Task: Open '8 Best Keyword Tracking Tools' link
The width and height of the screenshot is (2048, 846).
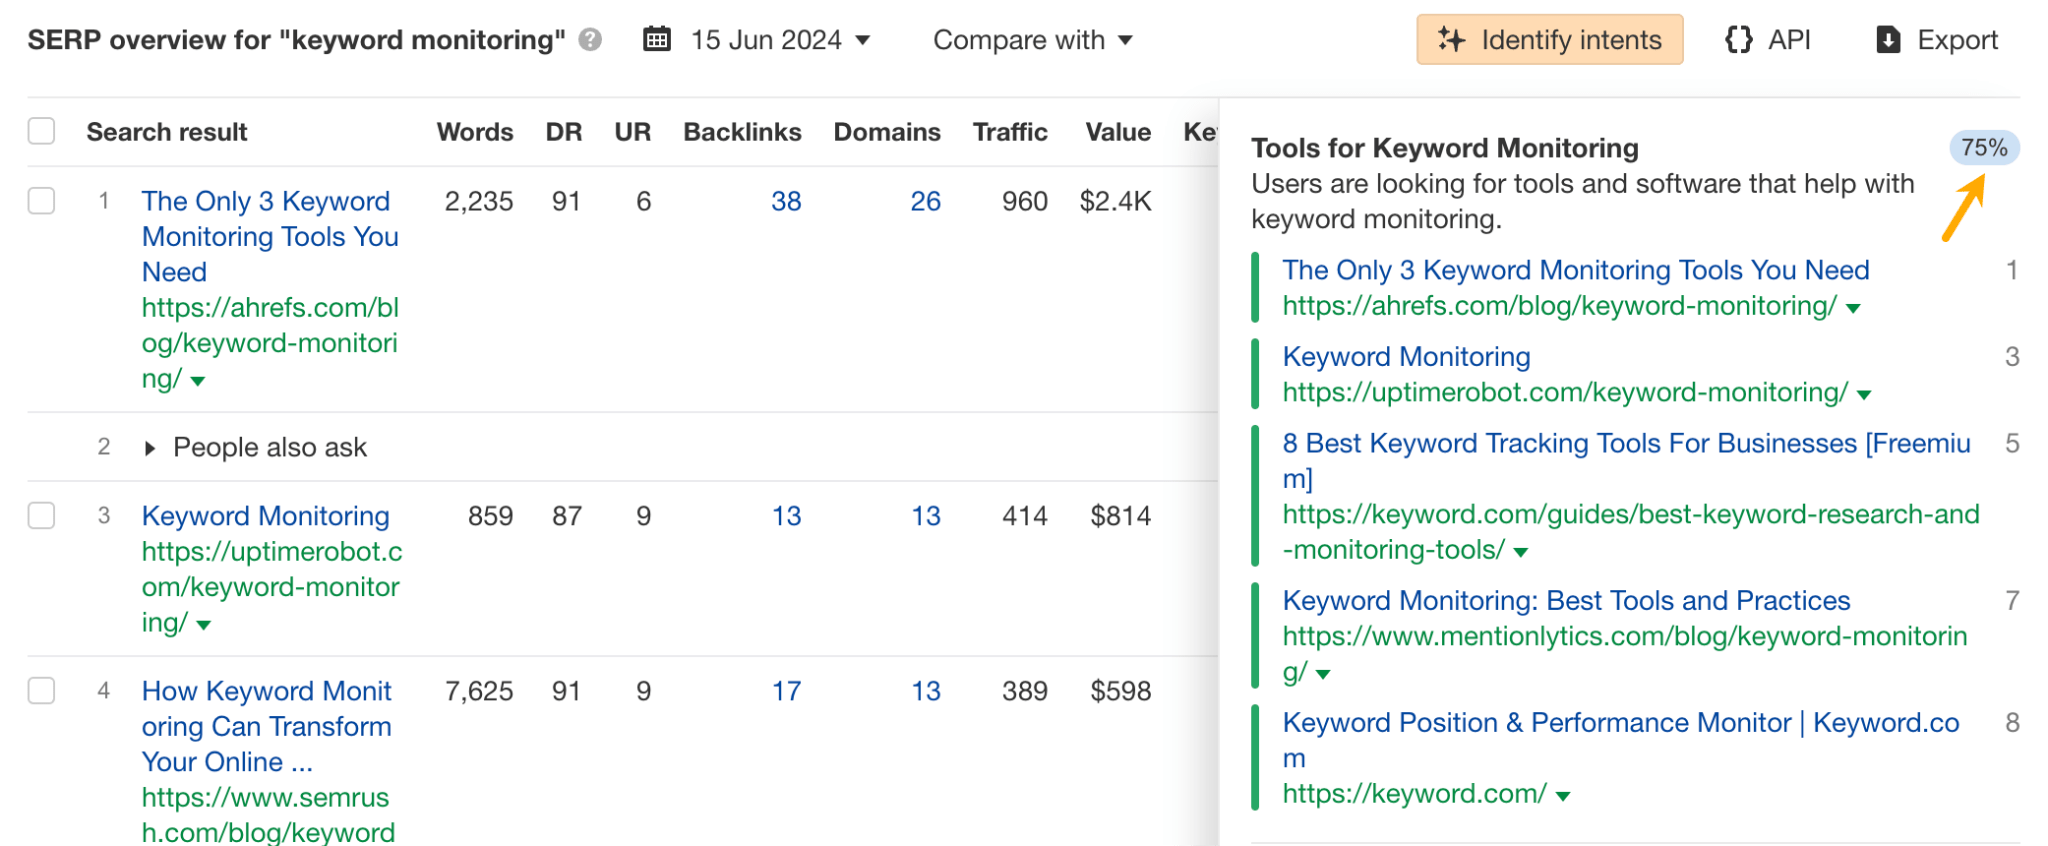Action: [x=1627, y=461]
